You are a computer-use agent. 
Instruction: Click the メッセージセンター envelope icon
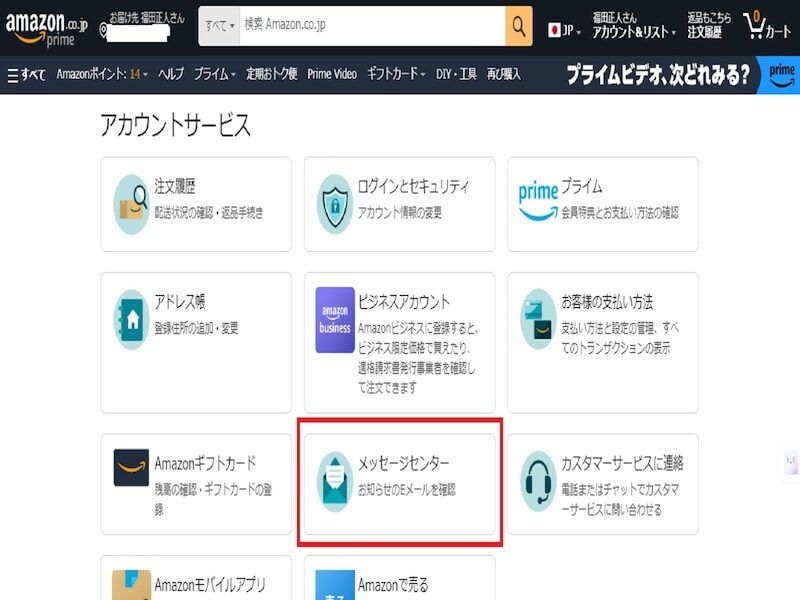click(335, 482)
